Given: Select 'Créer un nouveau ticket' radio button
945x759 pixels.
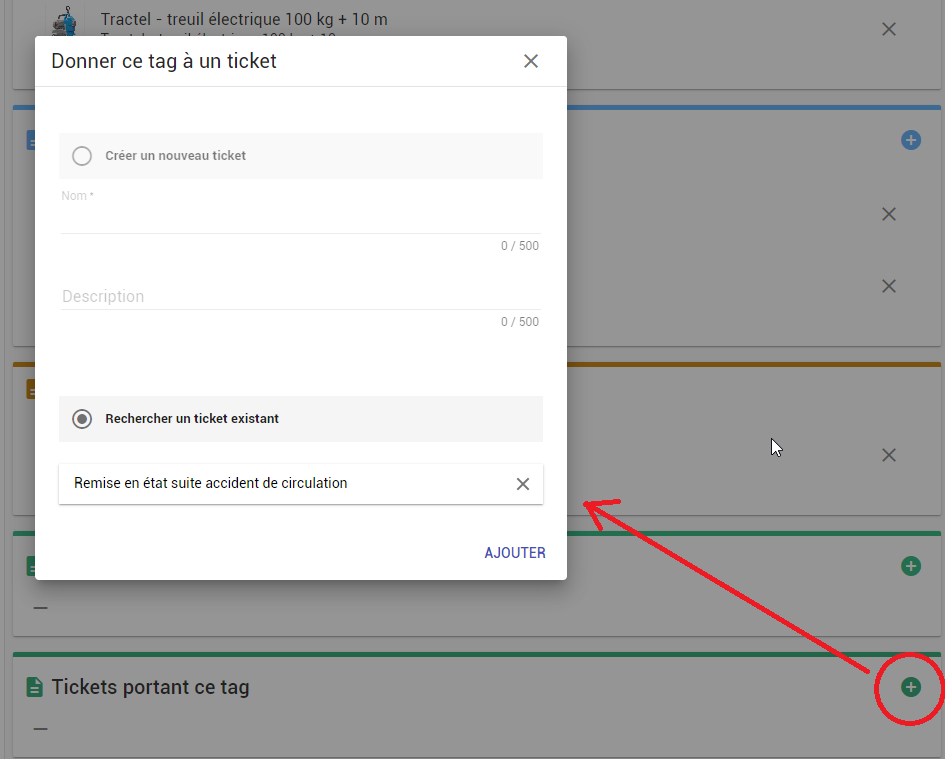Looking at the screenshot, I should (x=82, y=156).
